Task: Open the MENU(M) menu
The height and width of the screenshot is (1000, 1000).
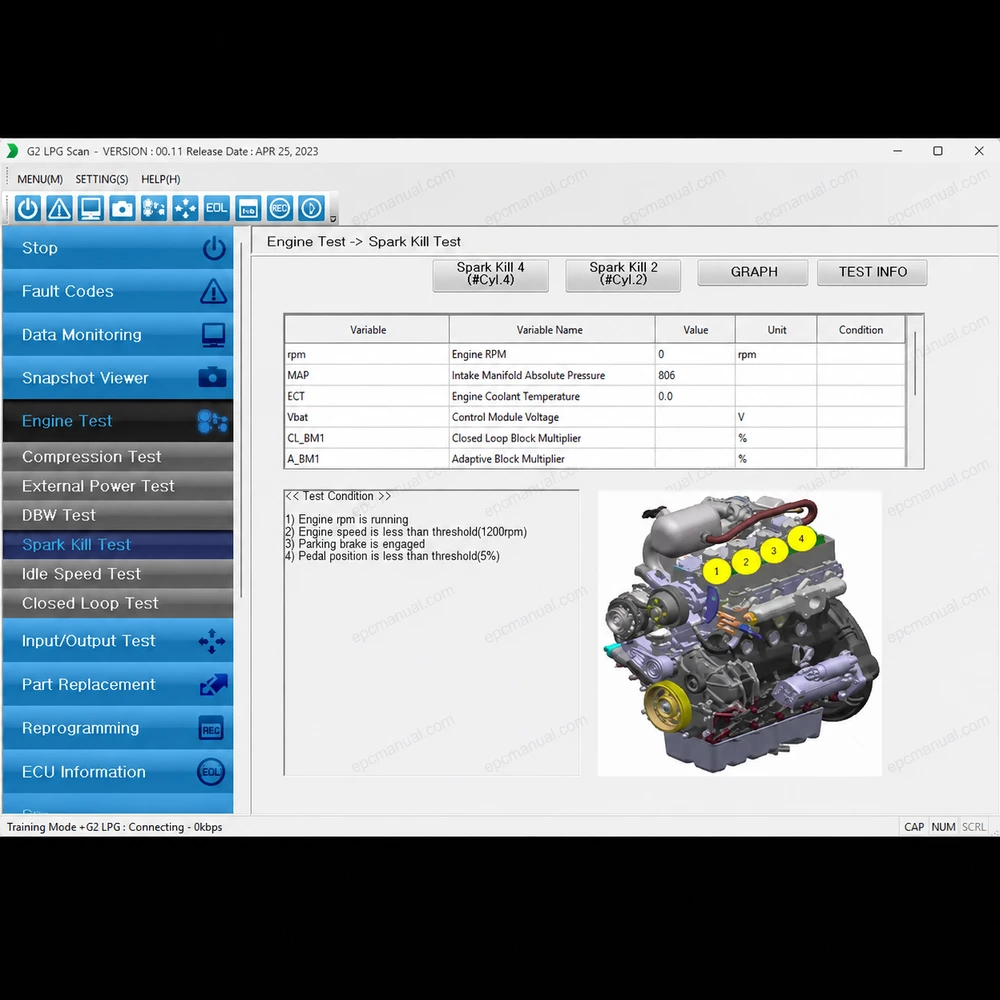Action: pyautogui.click(x=40, y=179)
